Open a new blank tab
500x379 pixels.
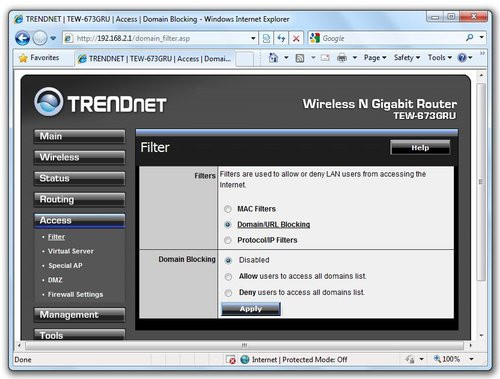click(245, 59)
